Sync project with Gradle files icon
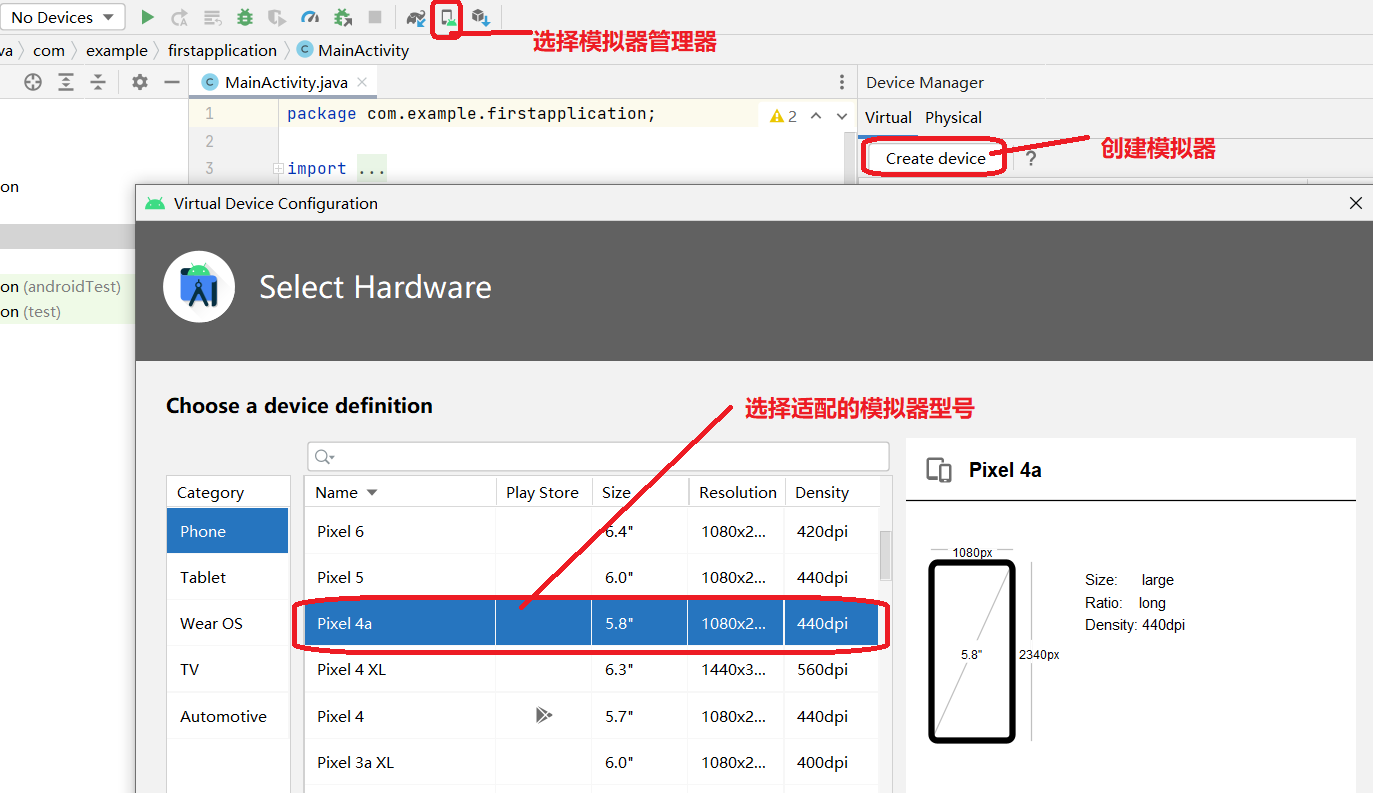This screenshot has height=793, width=1373. (x=416, y=17)
